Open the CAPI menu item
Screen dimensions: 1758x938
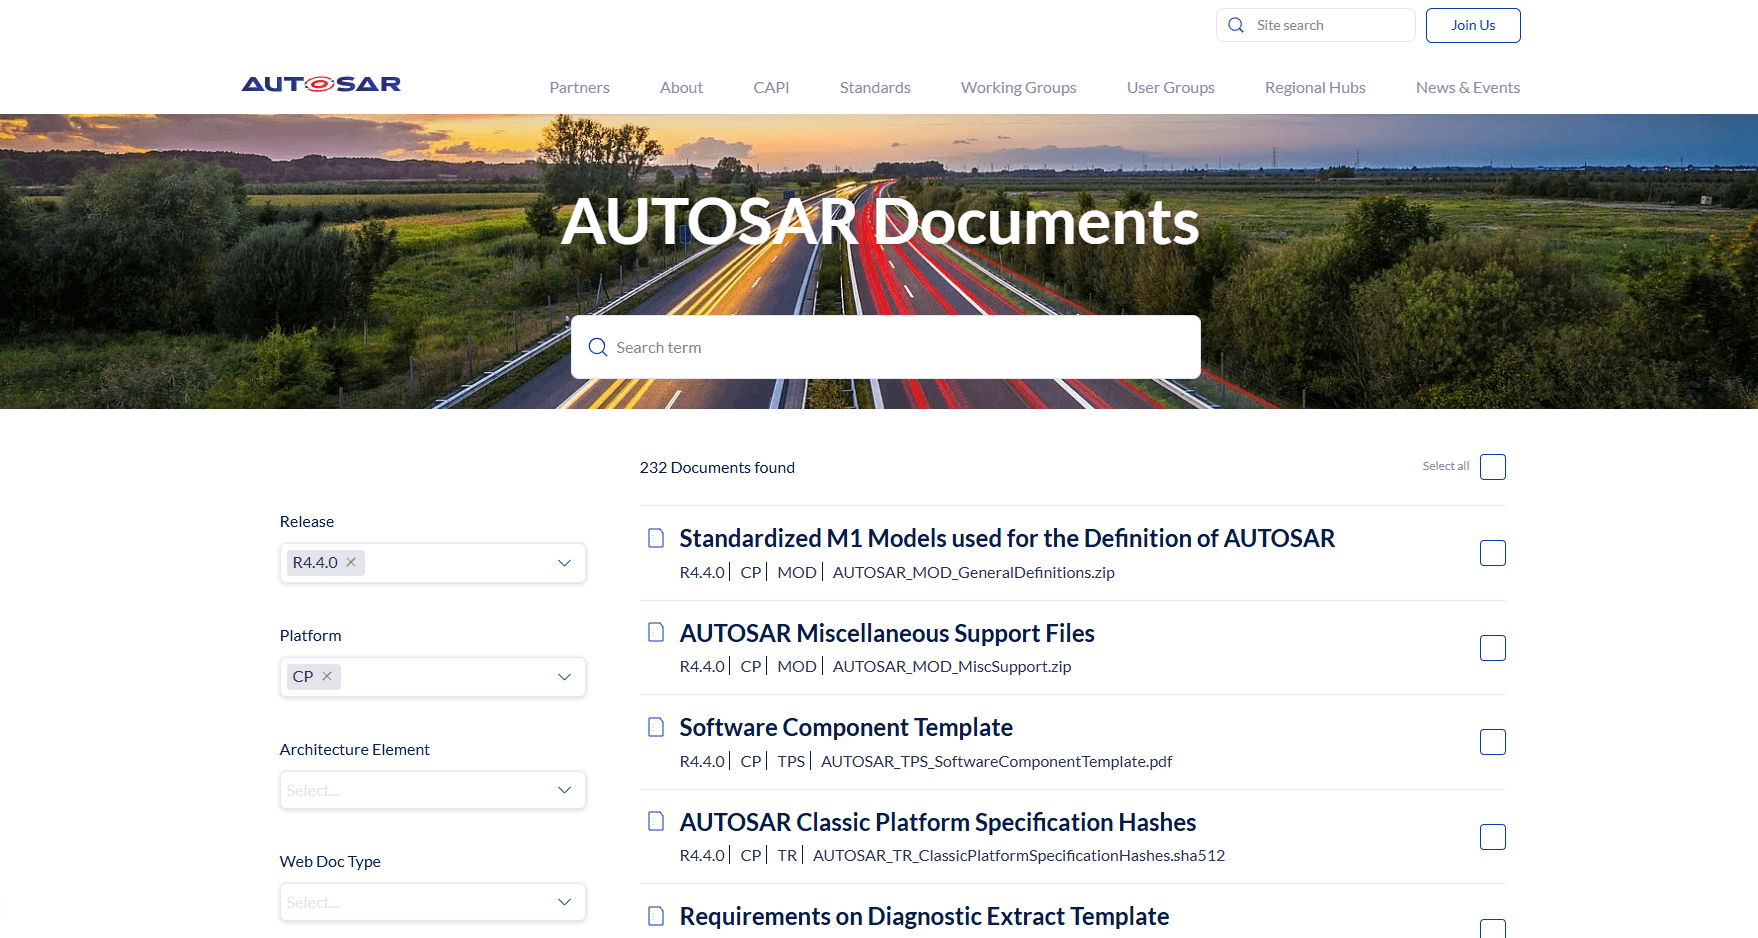(771, 88)
